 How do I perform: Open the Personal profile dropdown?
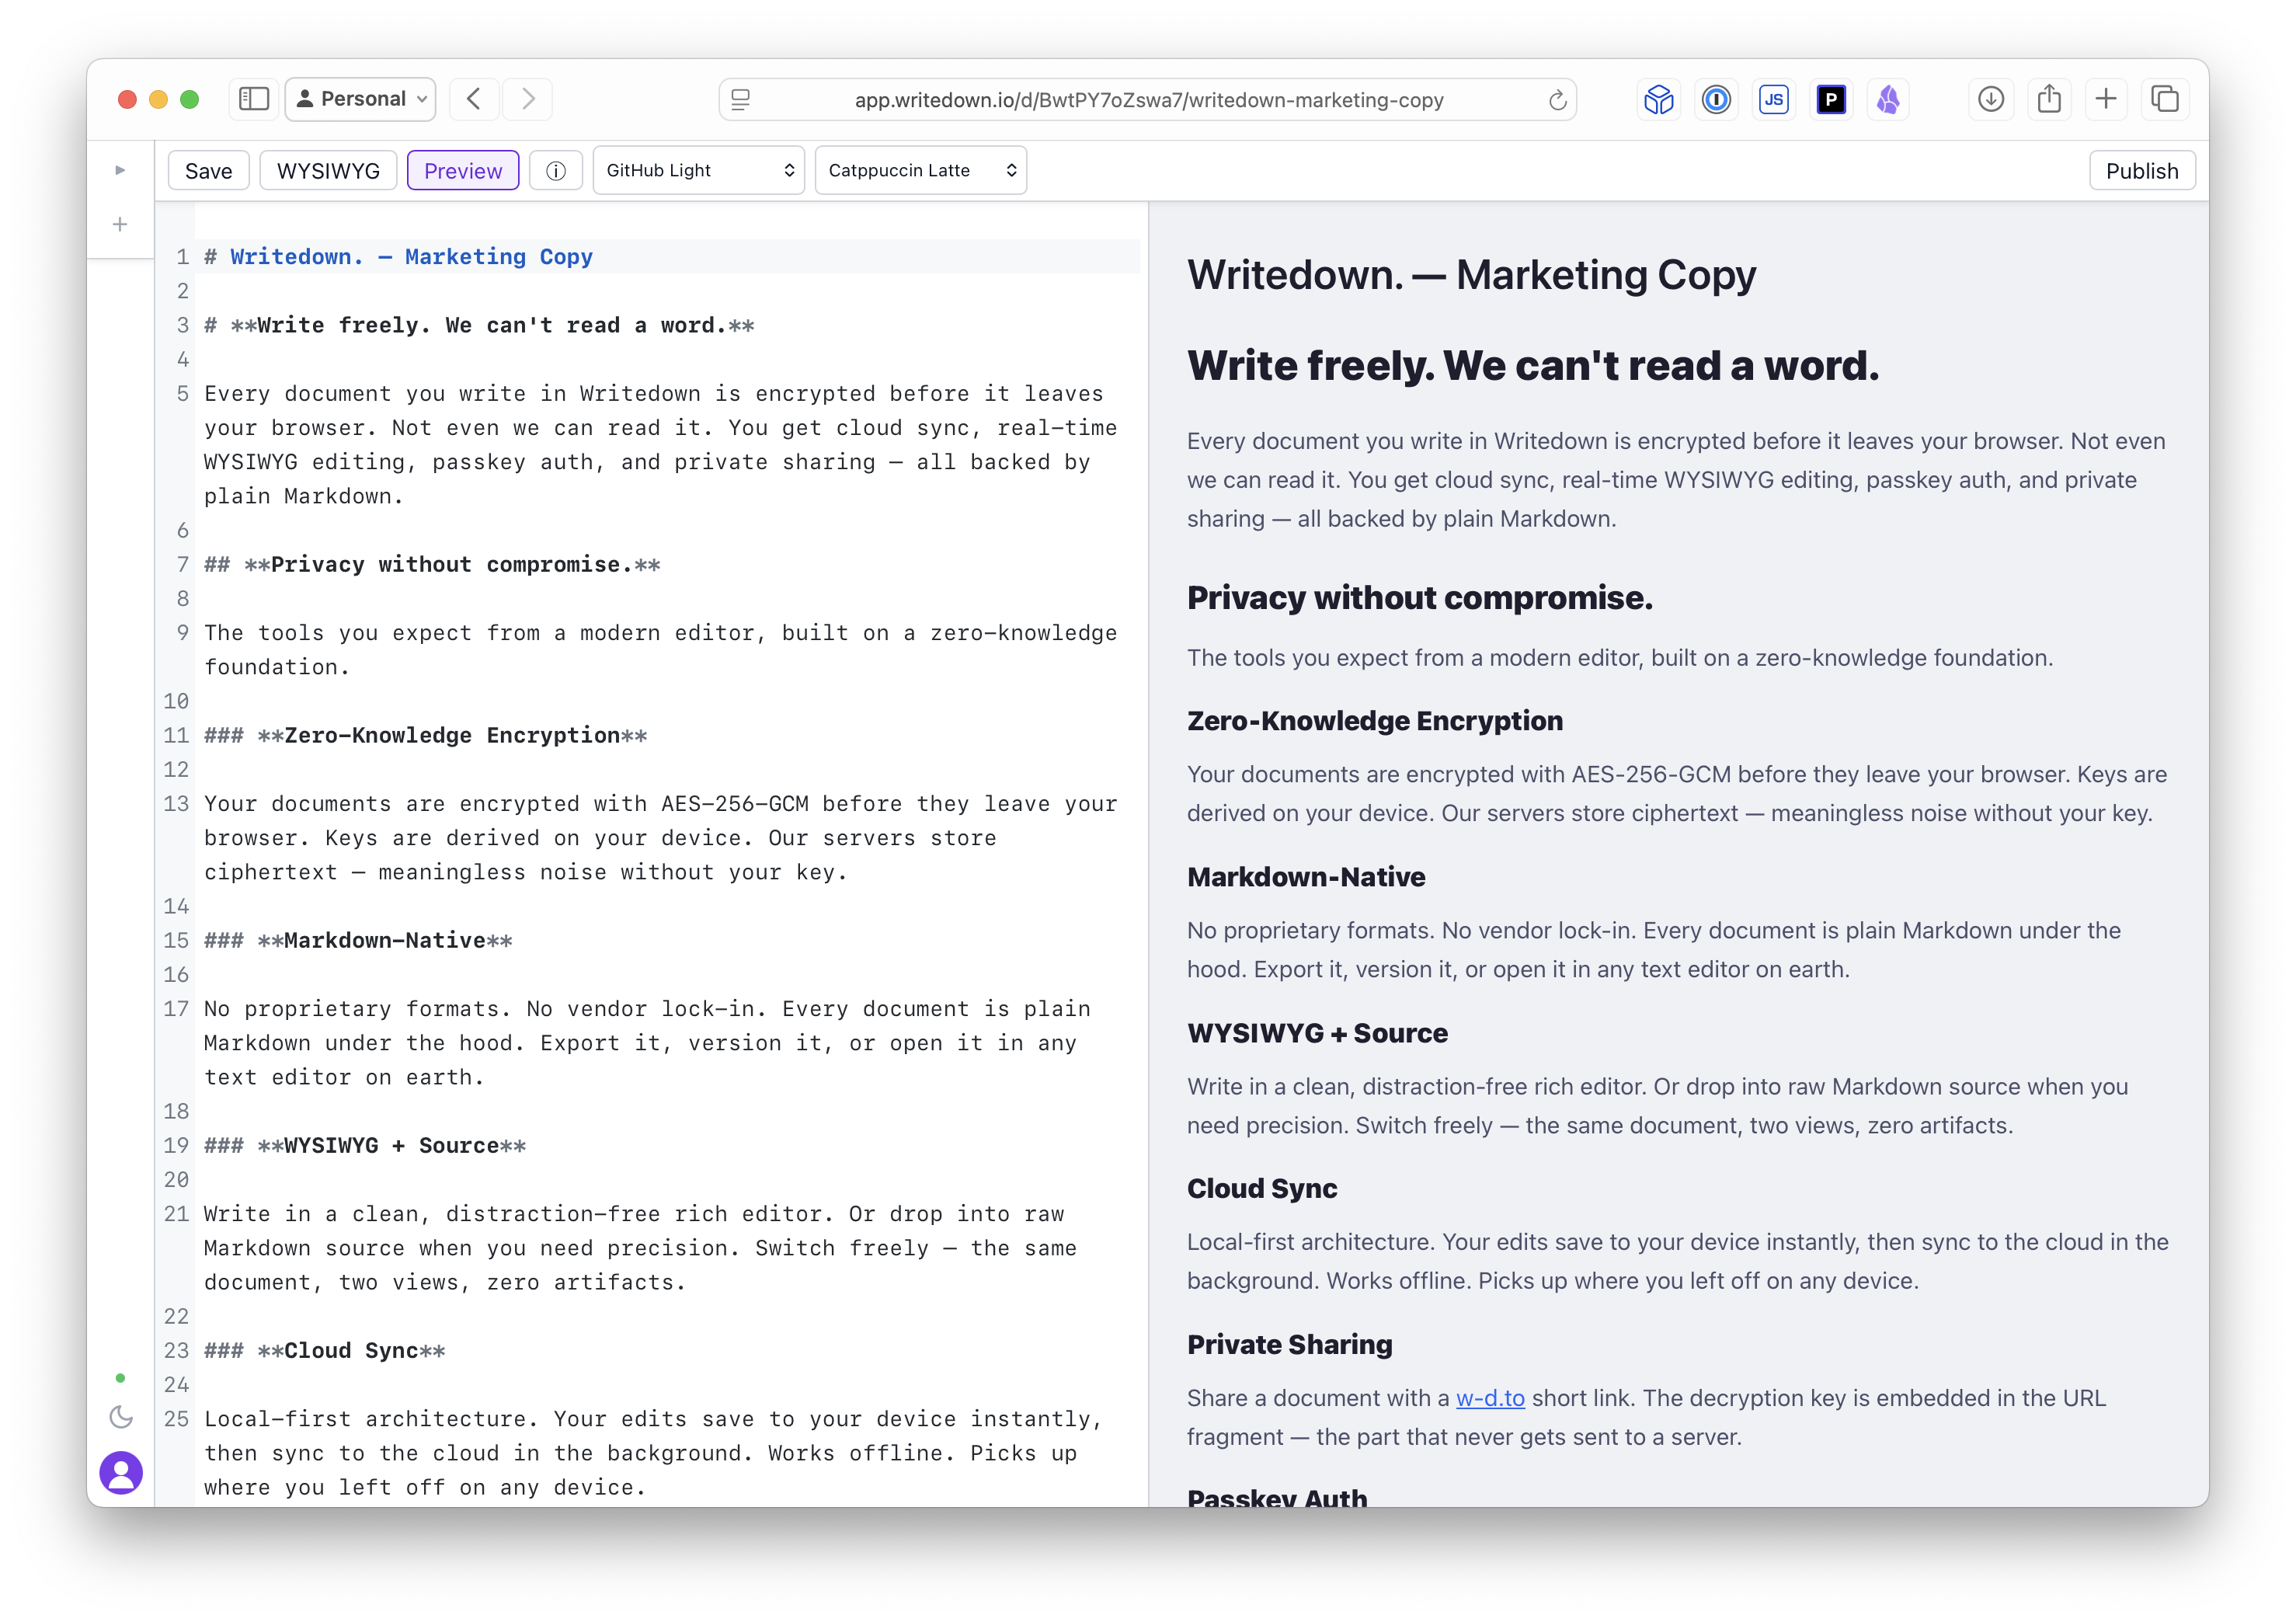click(x=359, y=99)
